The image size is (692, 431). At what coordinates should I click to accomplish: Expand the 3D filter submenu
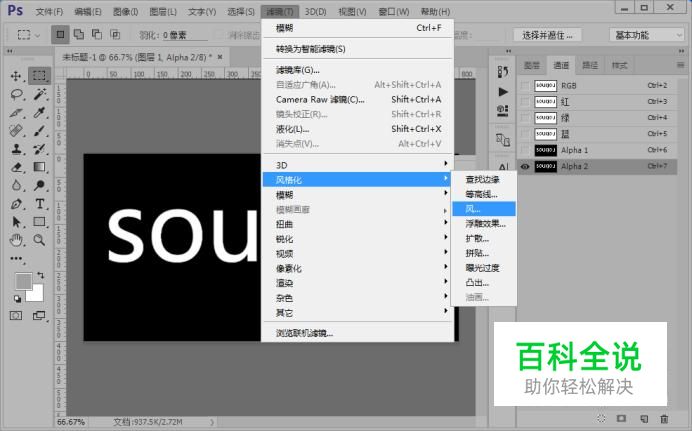pyautogui.click(x=358, y=165)
